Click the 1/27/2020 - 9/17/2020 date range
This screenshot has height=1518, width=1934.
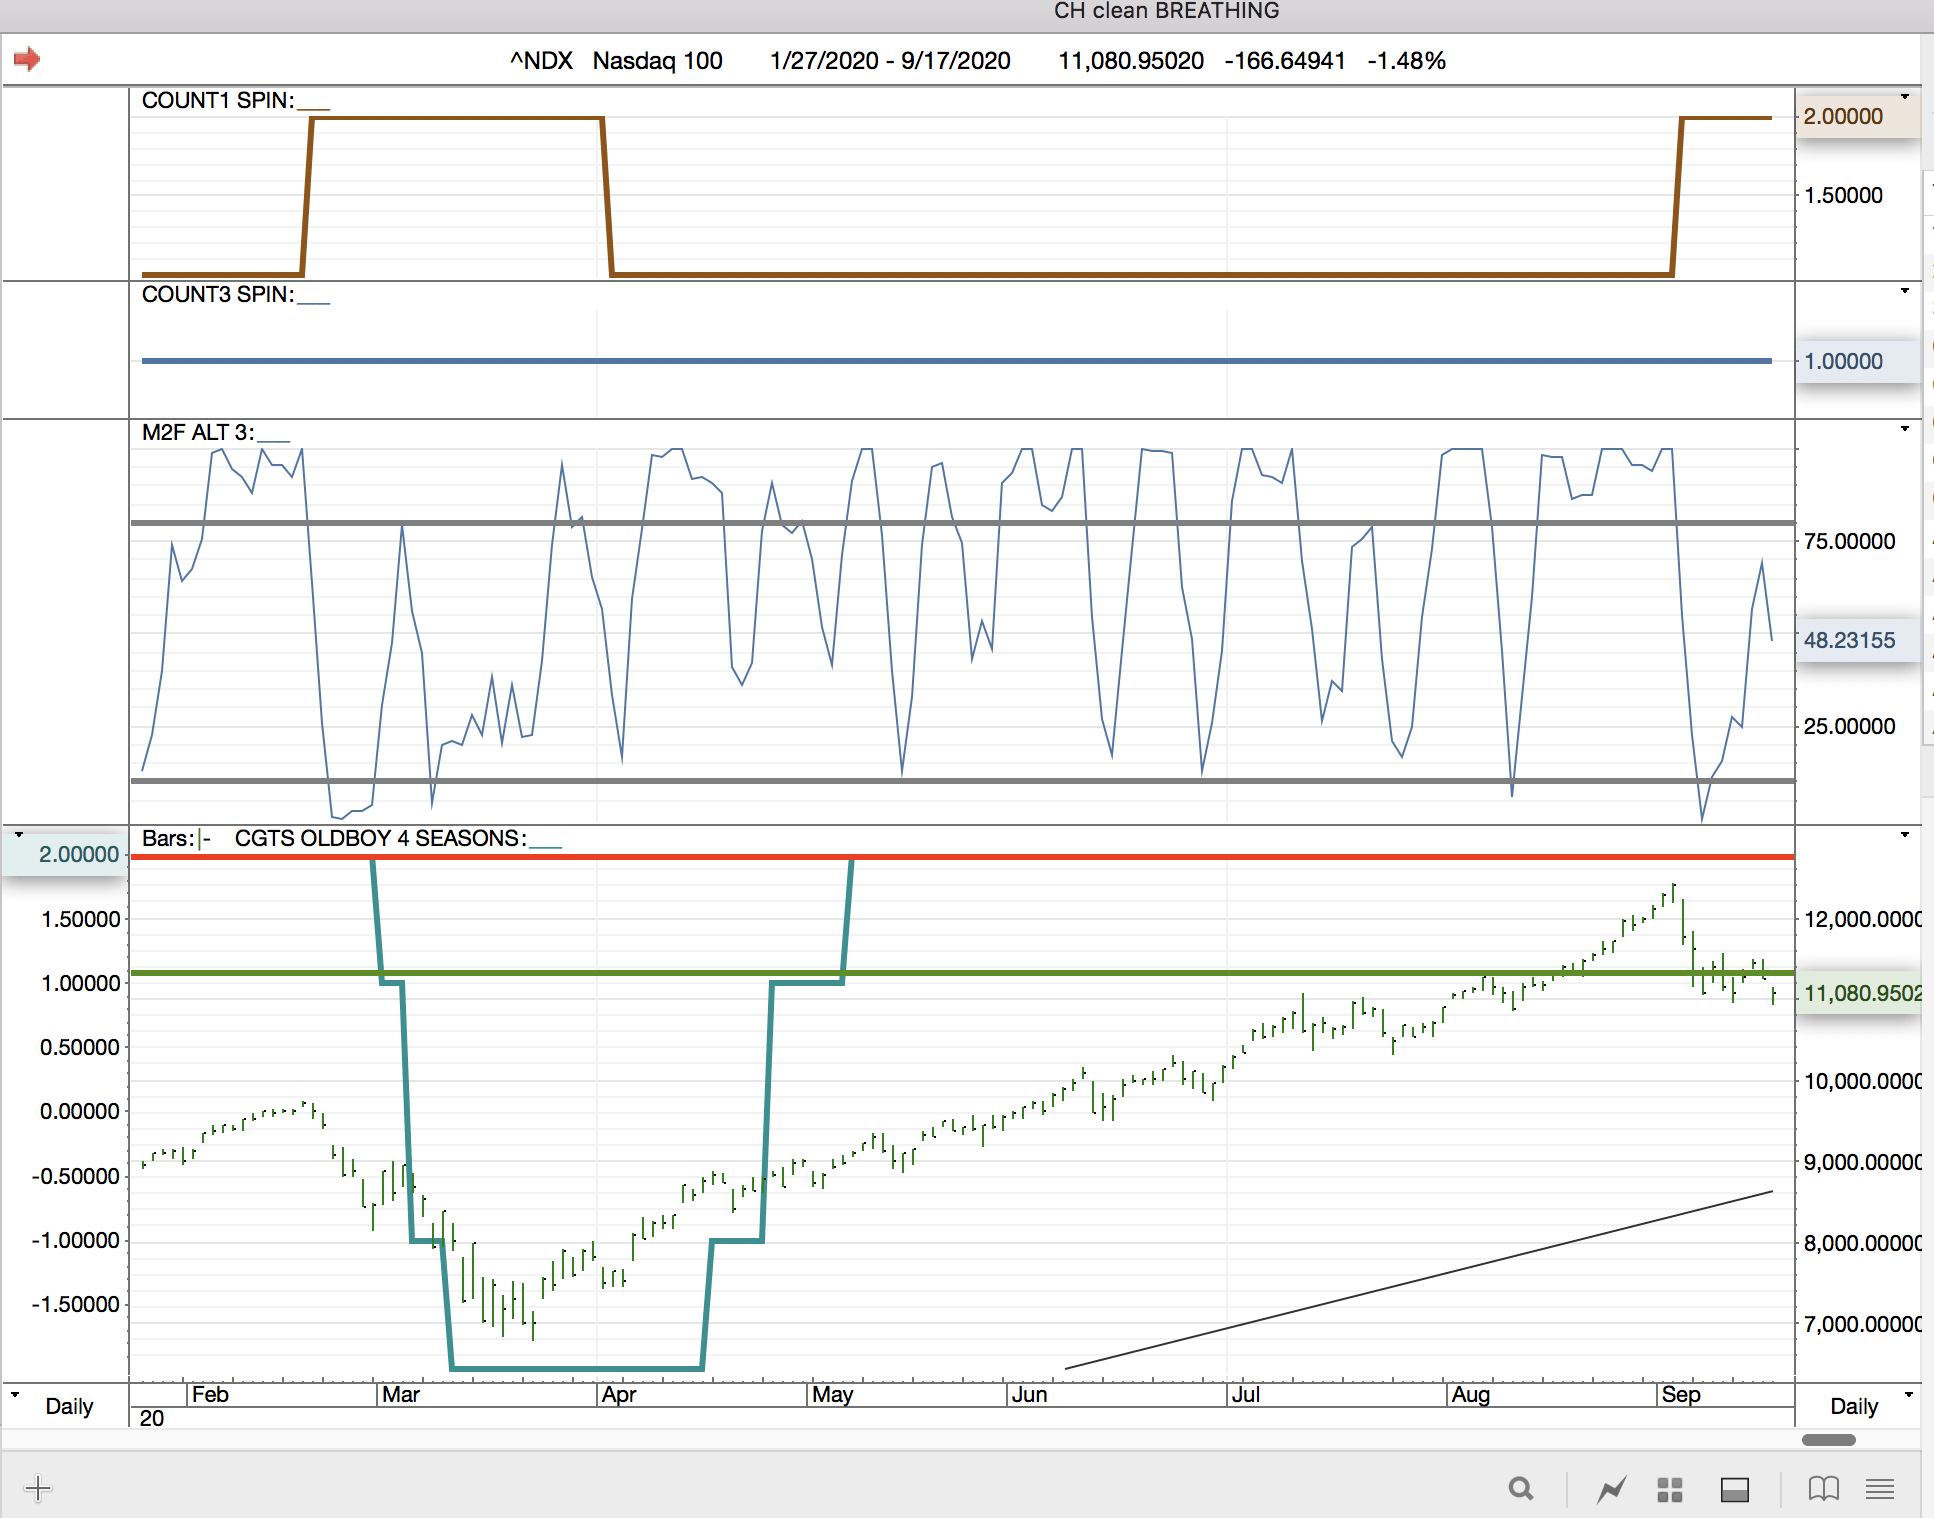tap(889, 61)
